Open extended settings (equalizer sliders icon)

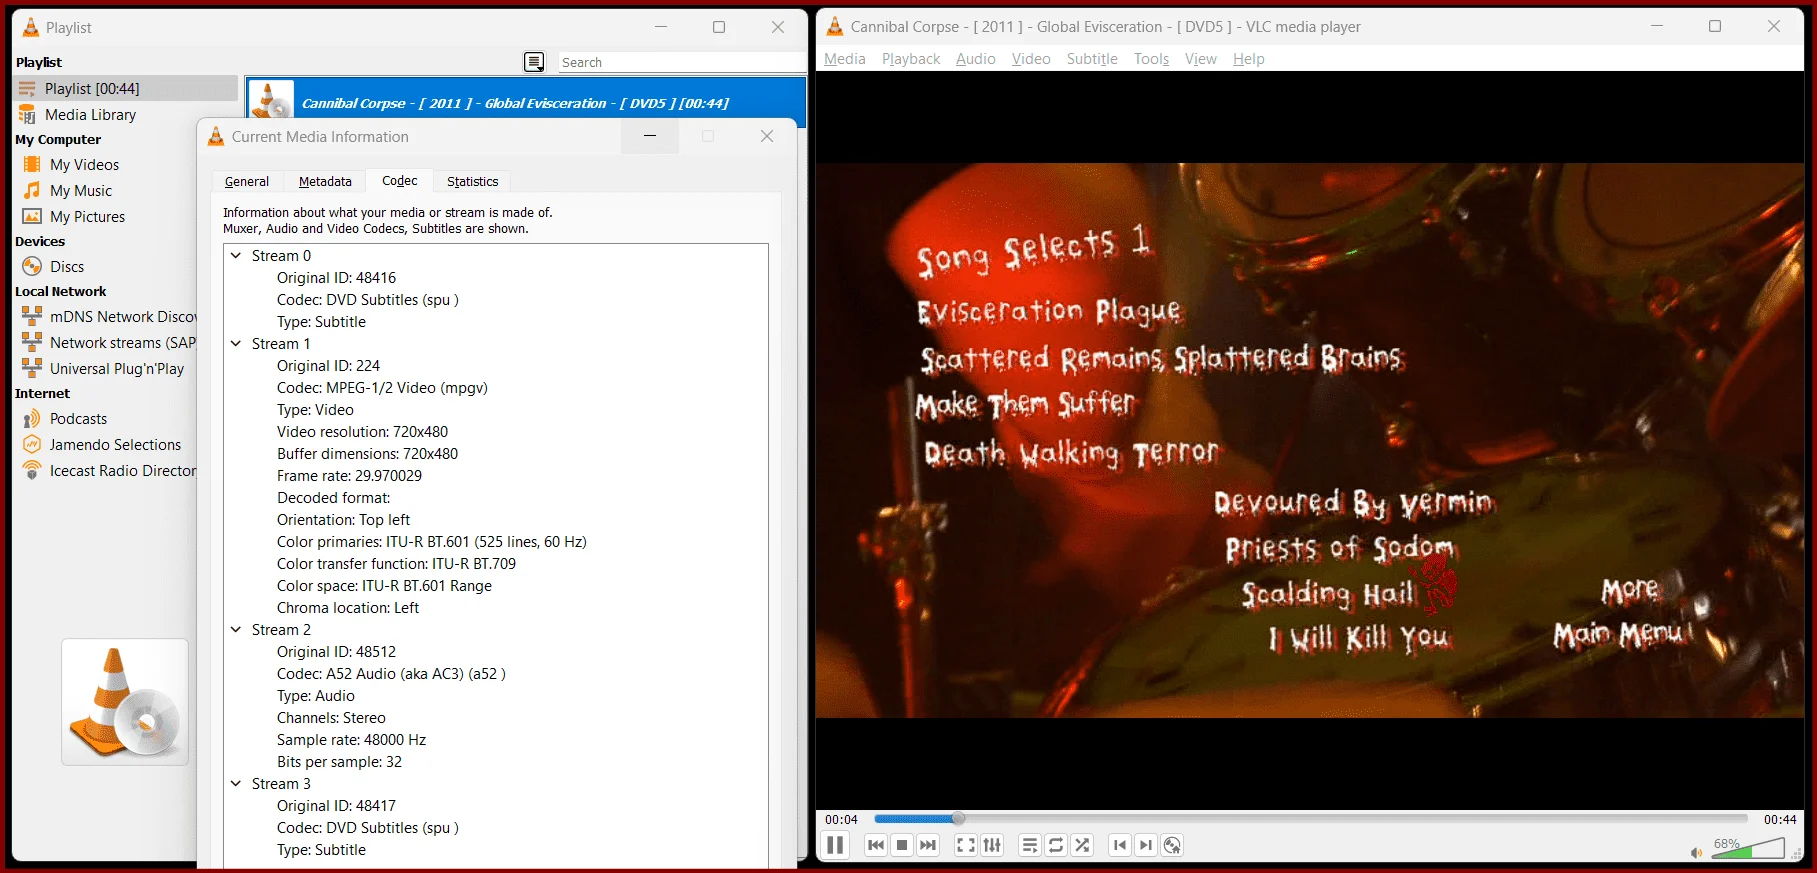tap(992, 845)
